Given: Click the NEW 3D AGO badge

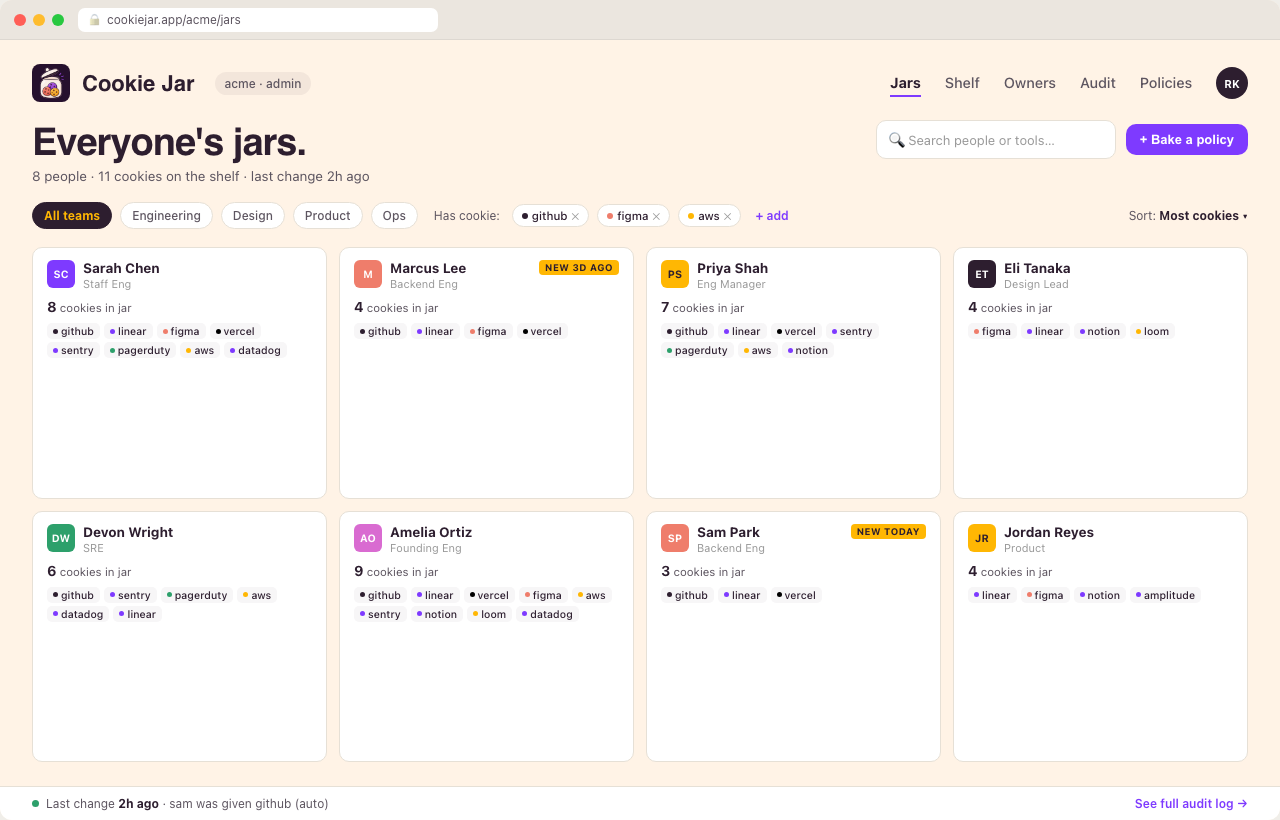Looking at the screenshot, I should pyautogui.click(x=579, y=267).
